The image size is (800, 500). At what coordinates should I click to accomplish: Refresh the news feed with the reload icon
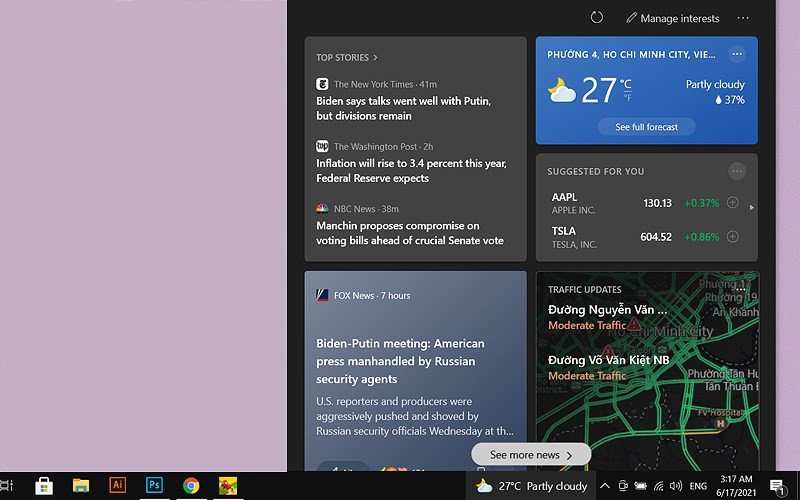point(596,18)
